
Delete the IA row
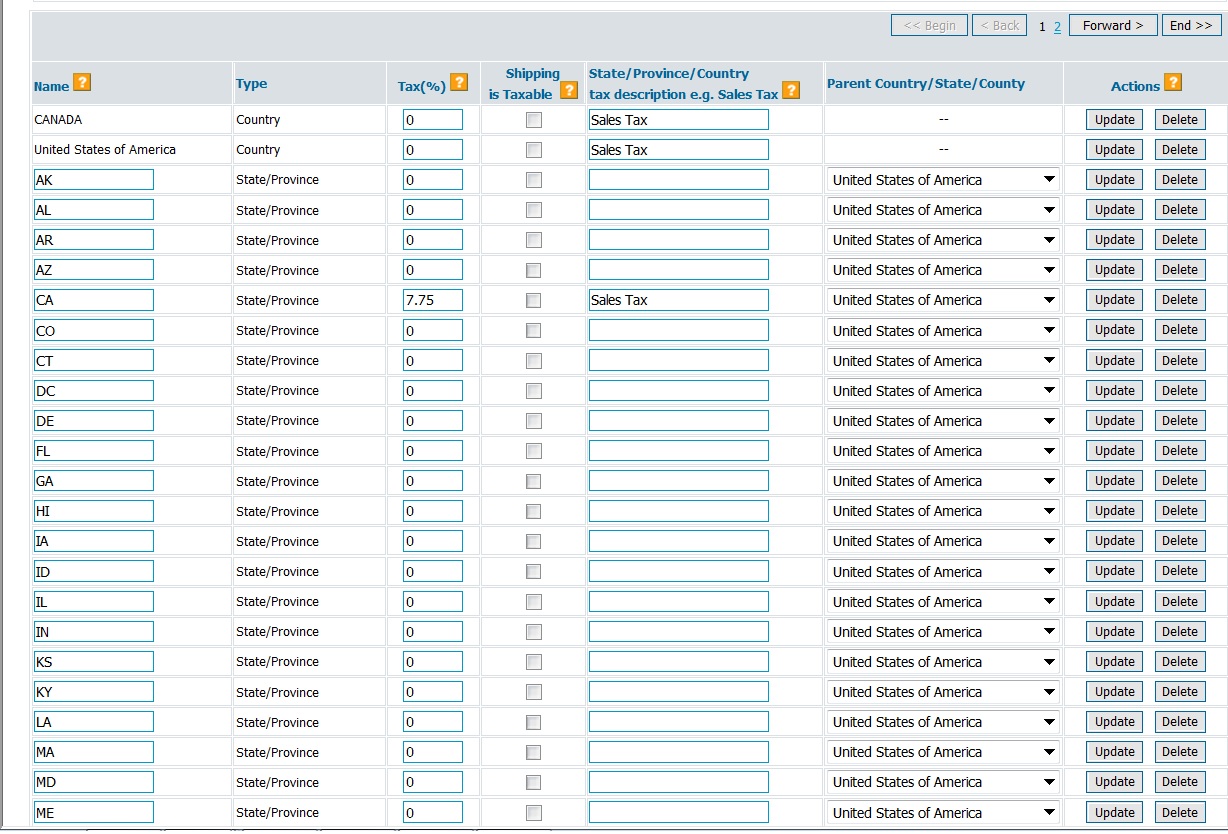[1180, 541]
